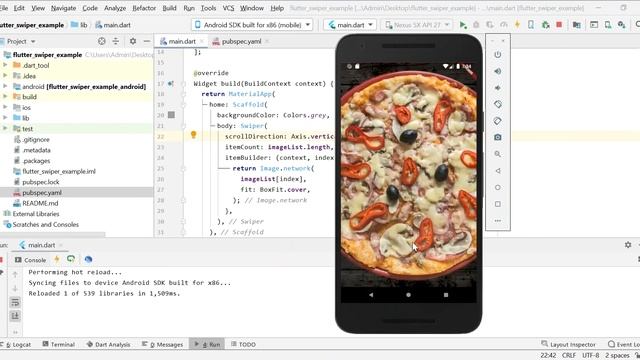Open Dart DevTools blue icon in Run panel
This screenshot has height=360, width=640.
pyautogui.click(x=88, y=259)
